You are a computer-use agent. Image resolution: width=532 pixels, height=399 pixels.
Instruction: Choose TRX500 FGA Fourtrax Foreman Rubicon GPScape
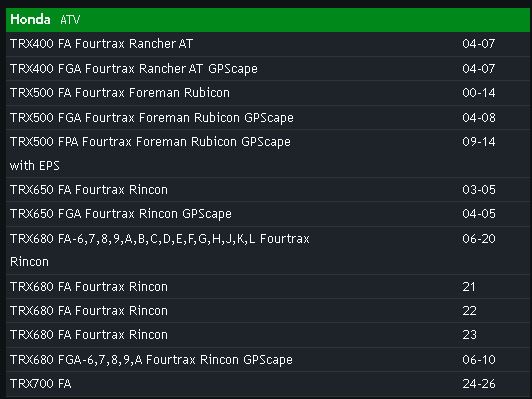click(268, 117)
